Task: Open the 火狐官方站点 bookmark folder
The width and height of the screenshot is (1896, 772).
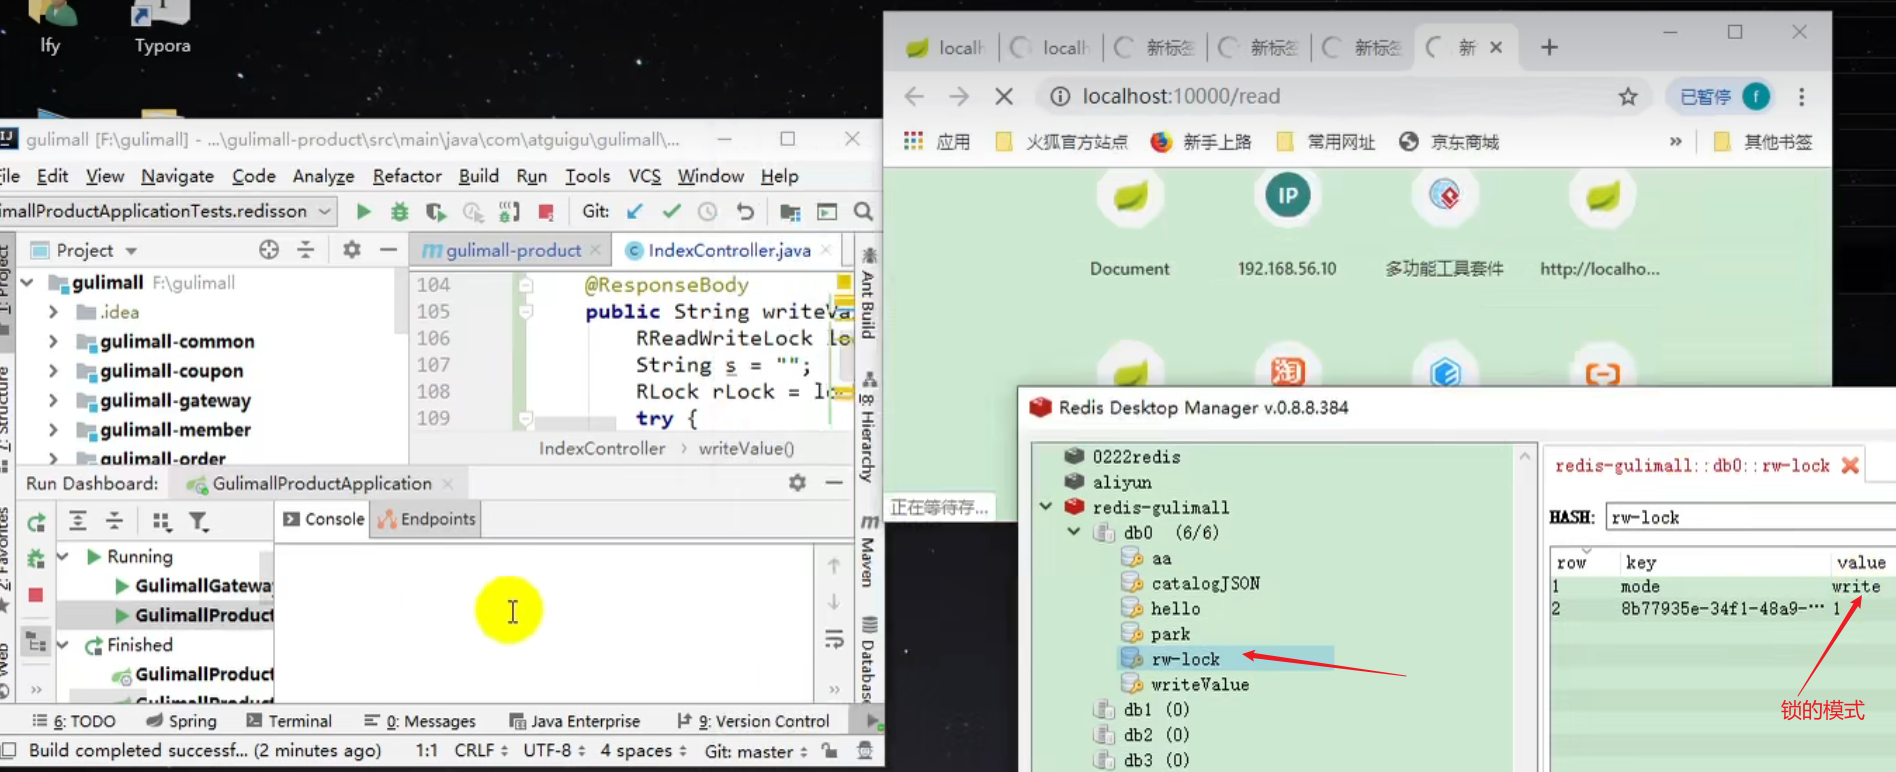Action: pyautogui.click(x=1062, y=142)
